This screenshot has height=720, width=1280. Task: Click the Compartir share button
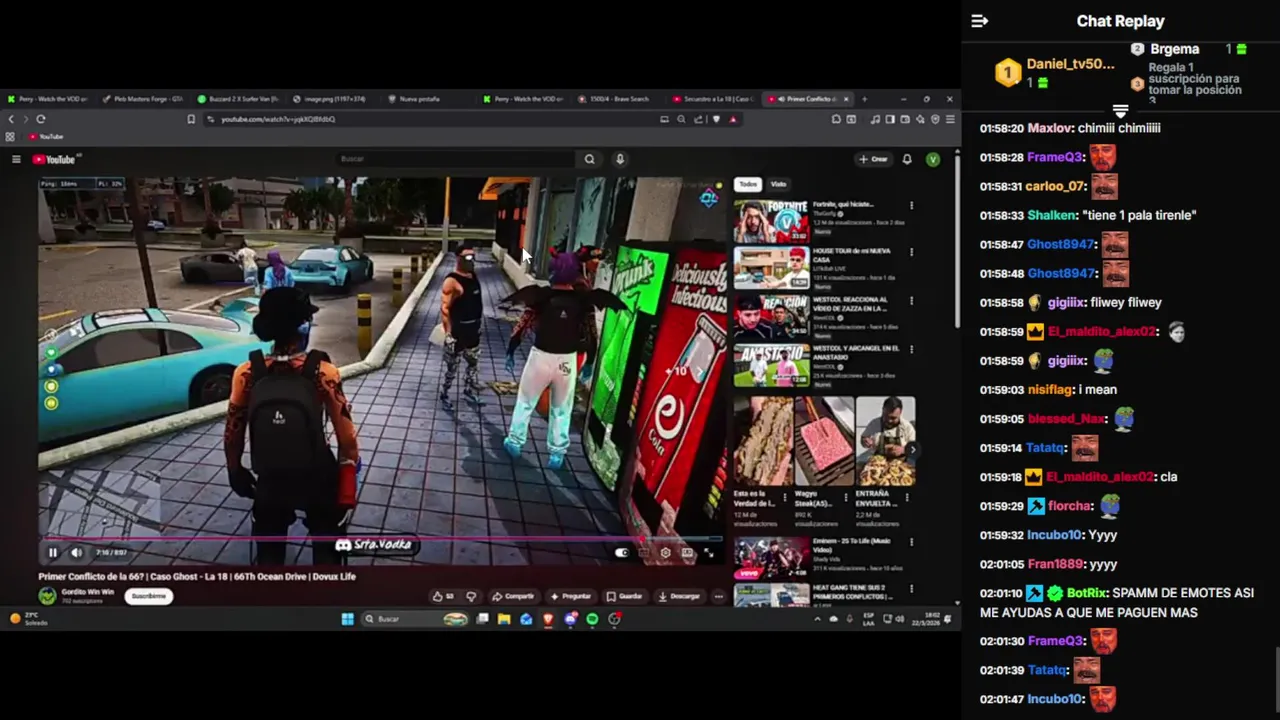(514, 596)
